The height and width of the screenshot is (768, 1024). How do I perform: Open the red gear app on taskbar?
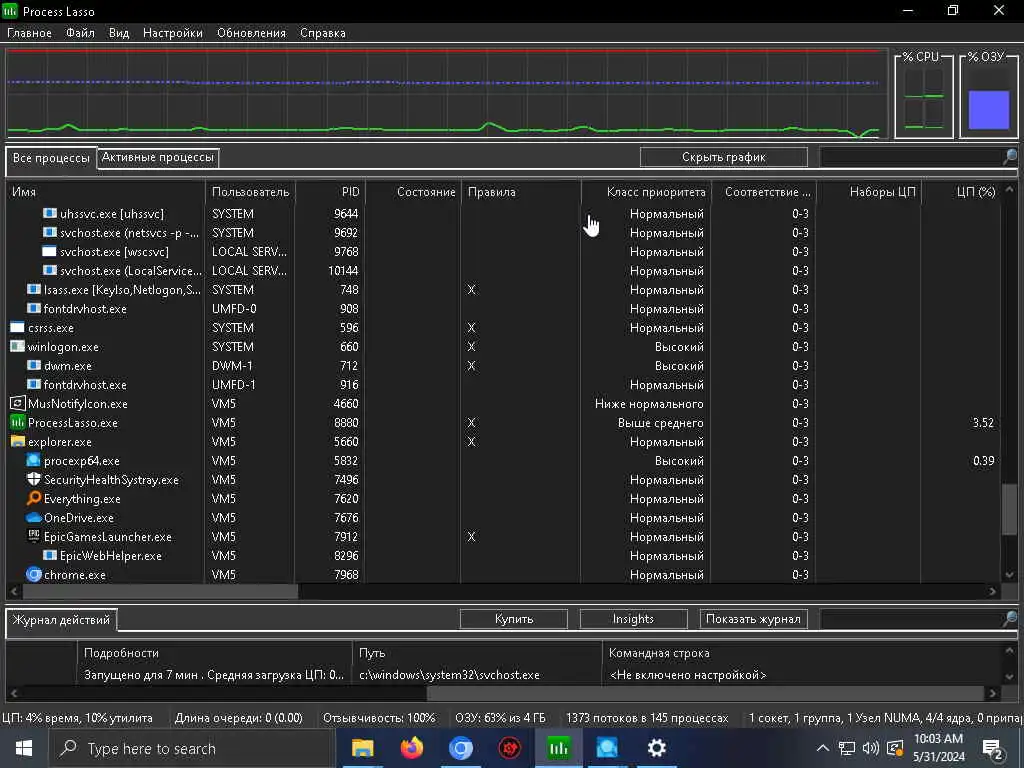point(509,748)
